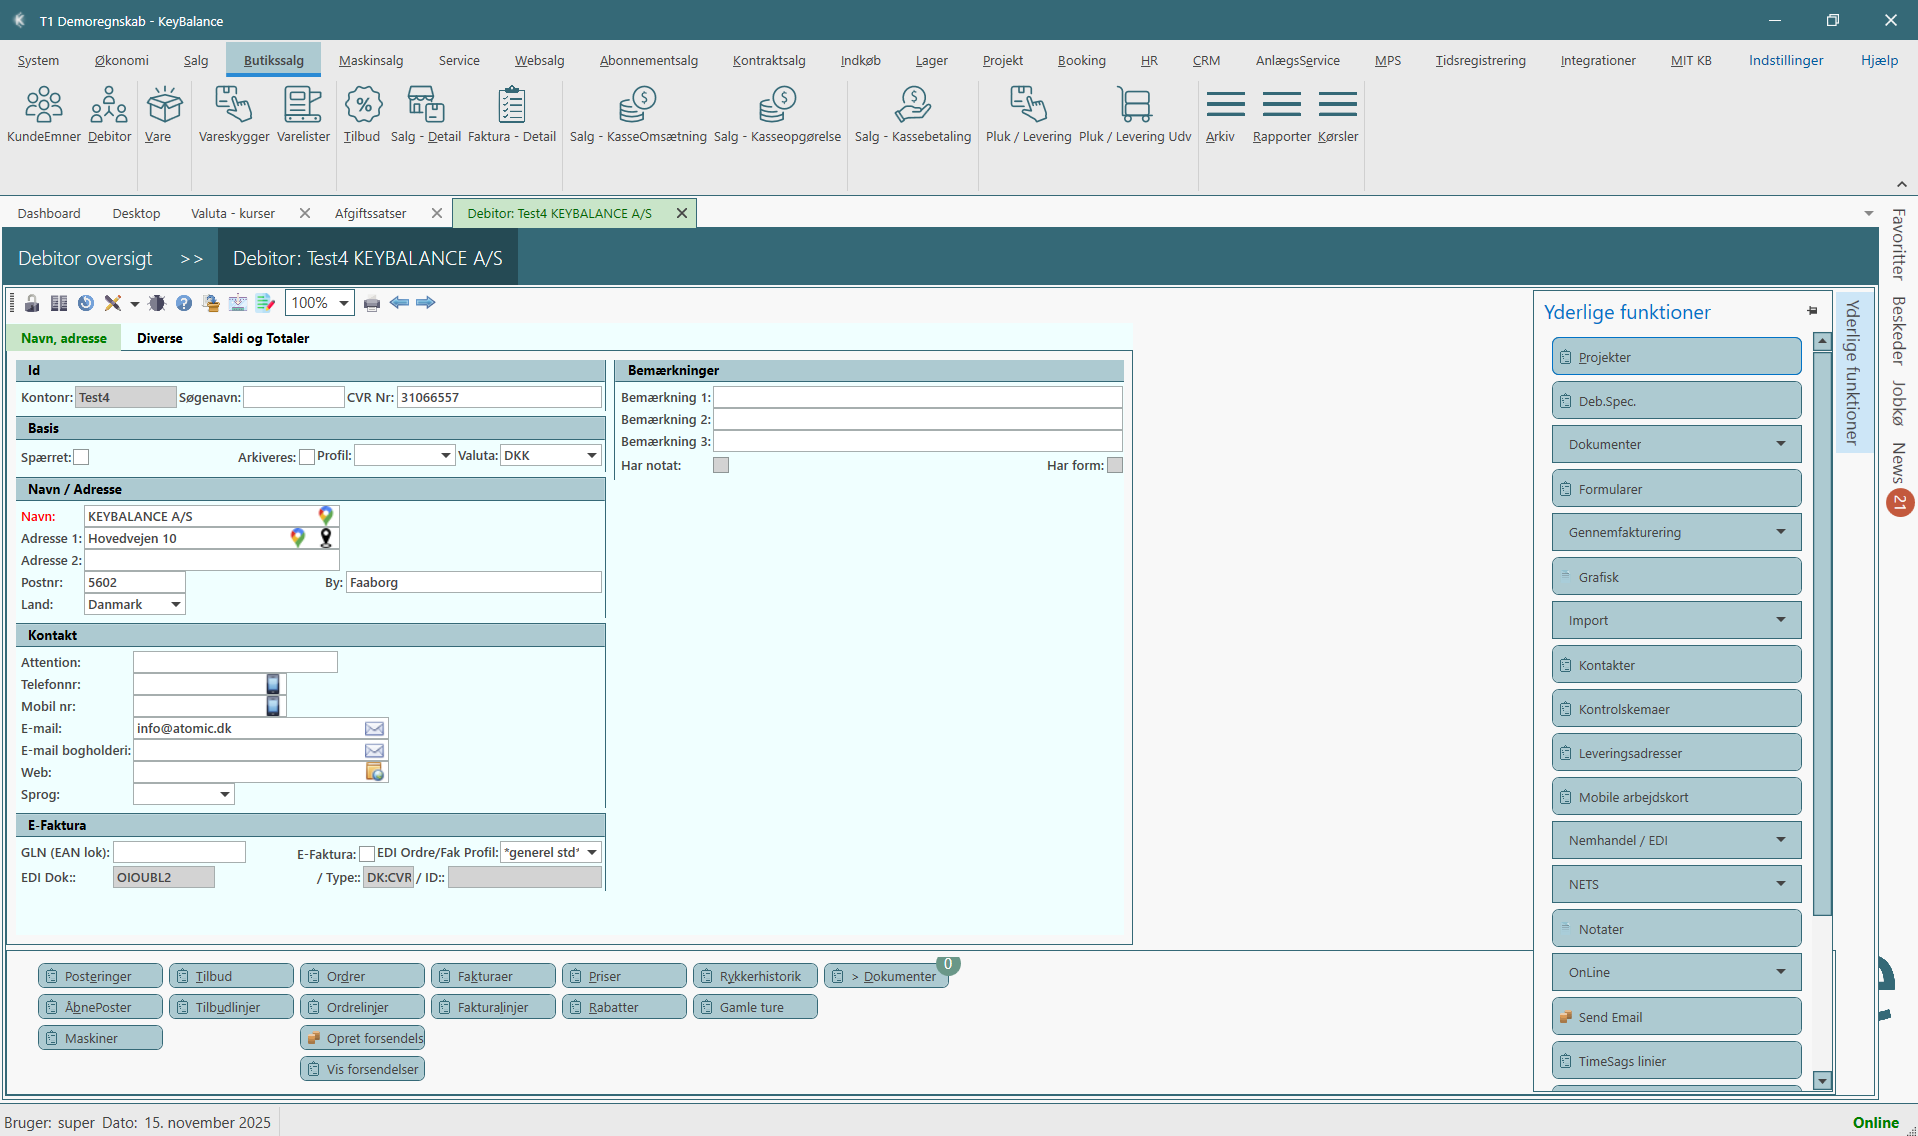Click the printer icon in the toolbar

[x=372, y=303]
